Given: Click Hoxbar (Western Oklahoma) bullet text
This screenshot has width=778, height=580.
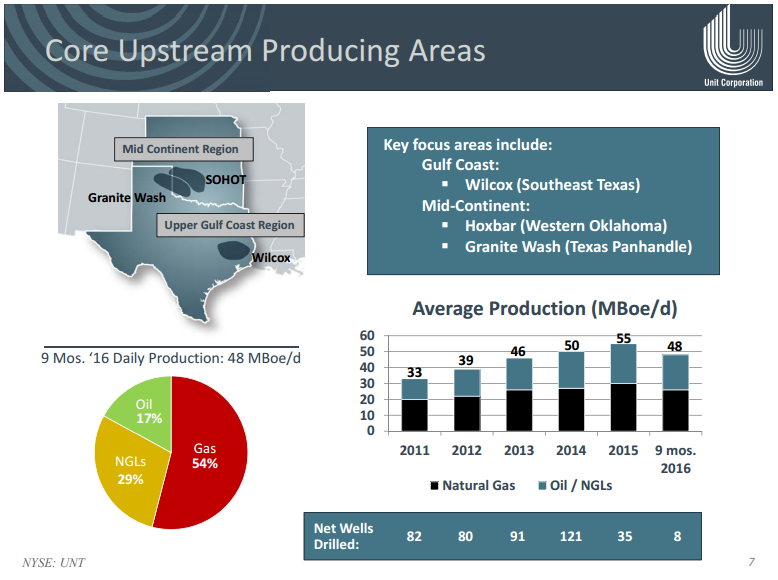Looking at the screenshot, I should [x=565, y=225].
